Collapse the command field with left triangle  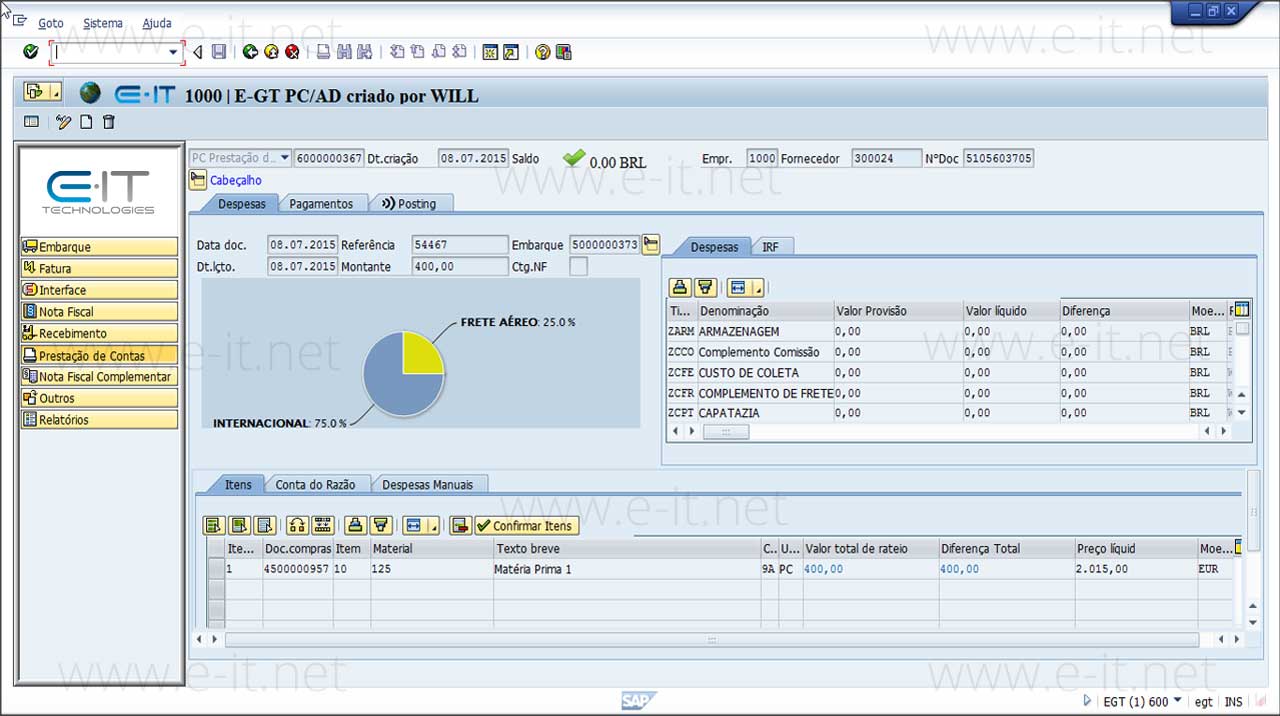tap(197, 52)
